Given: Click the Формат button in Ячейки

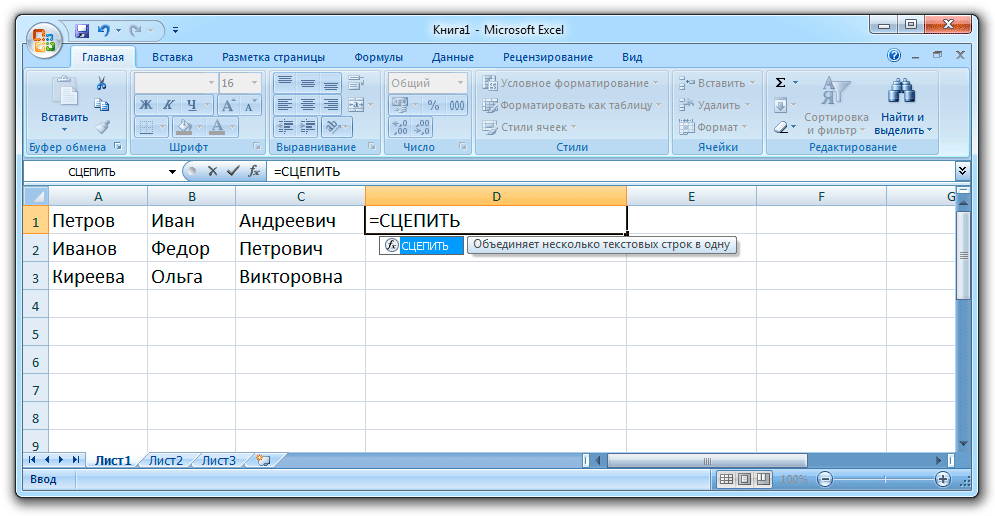Looking at the screenshot, I should point(713,127).
